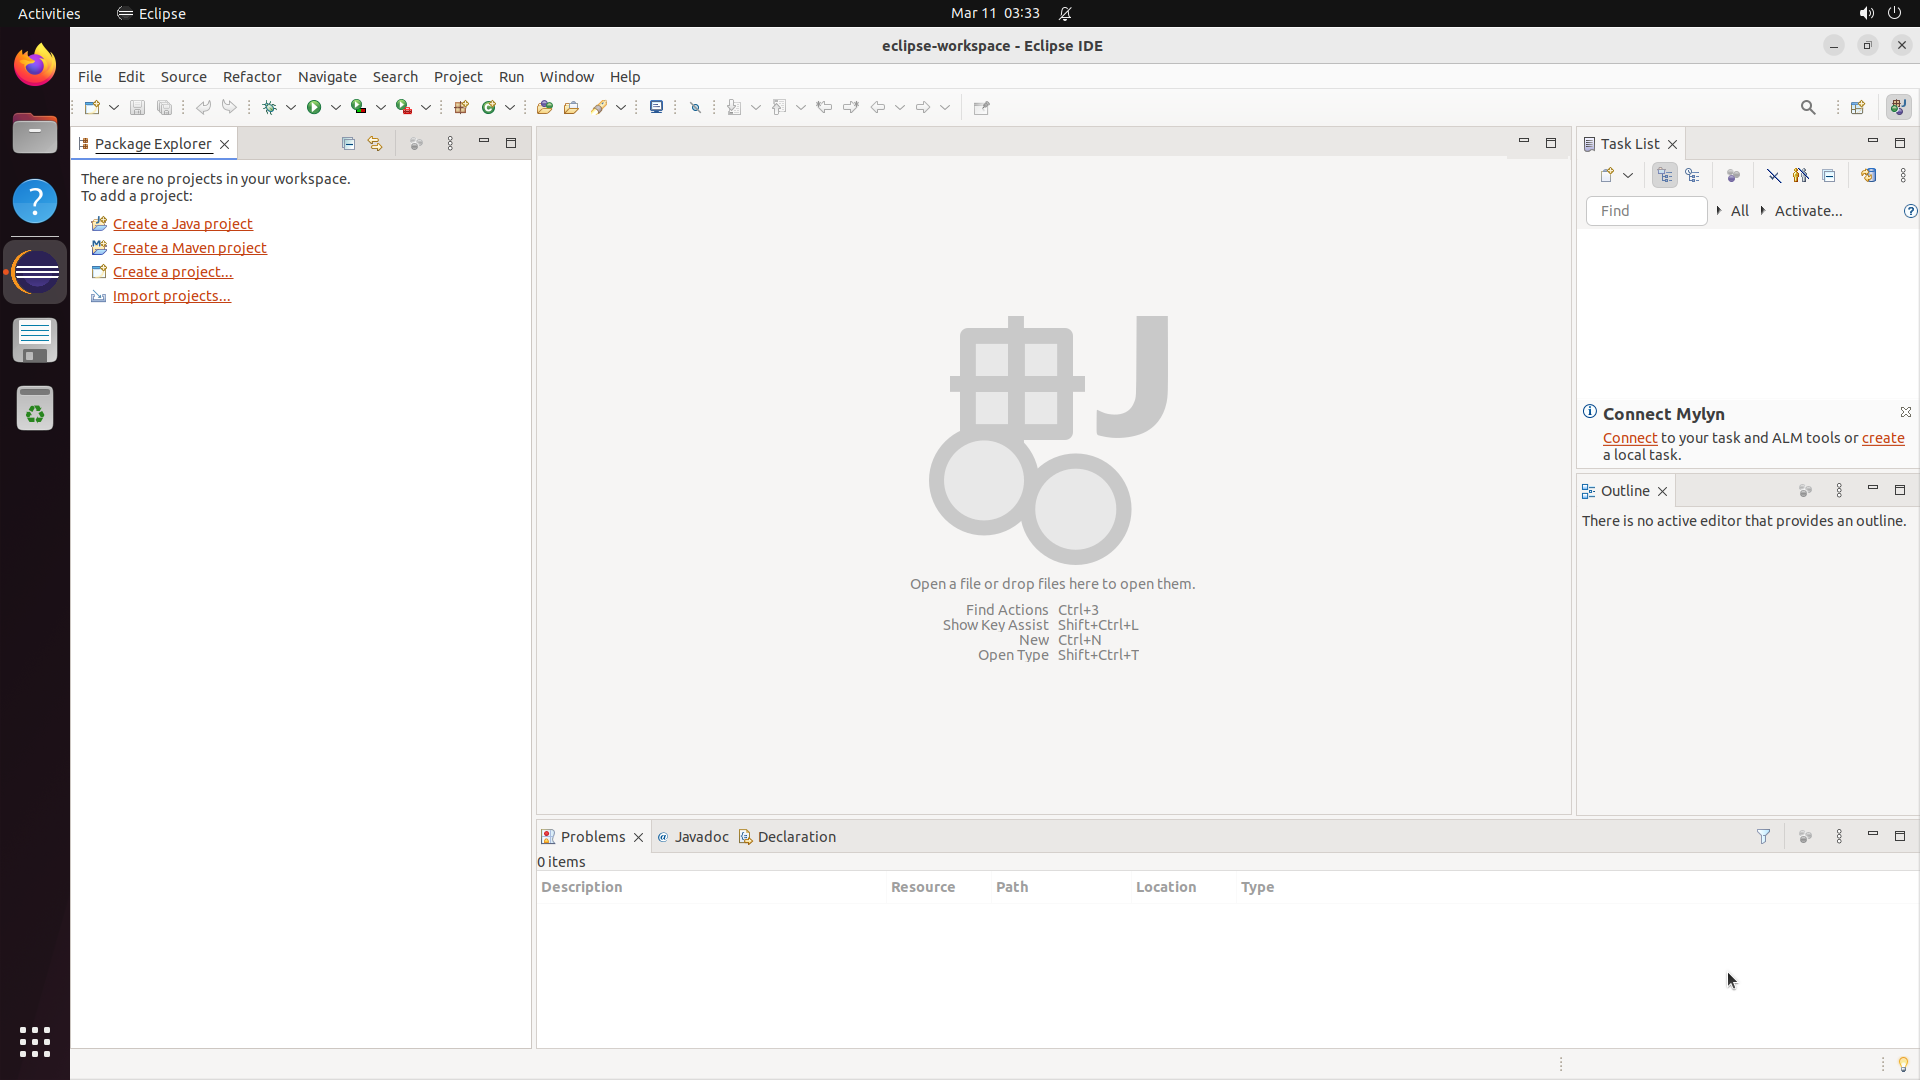The width and height of the screenshot is (1920, 1080).
Task: Click the Open Perspective icon
Action: point(1857,107)
